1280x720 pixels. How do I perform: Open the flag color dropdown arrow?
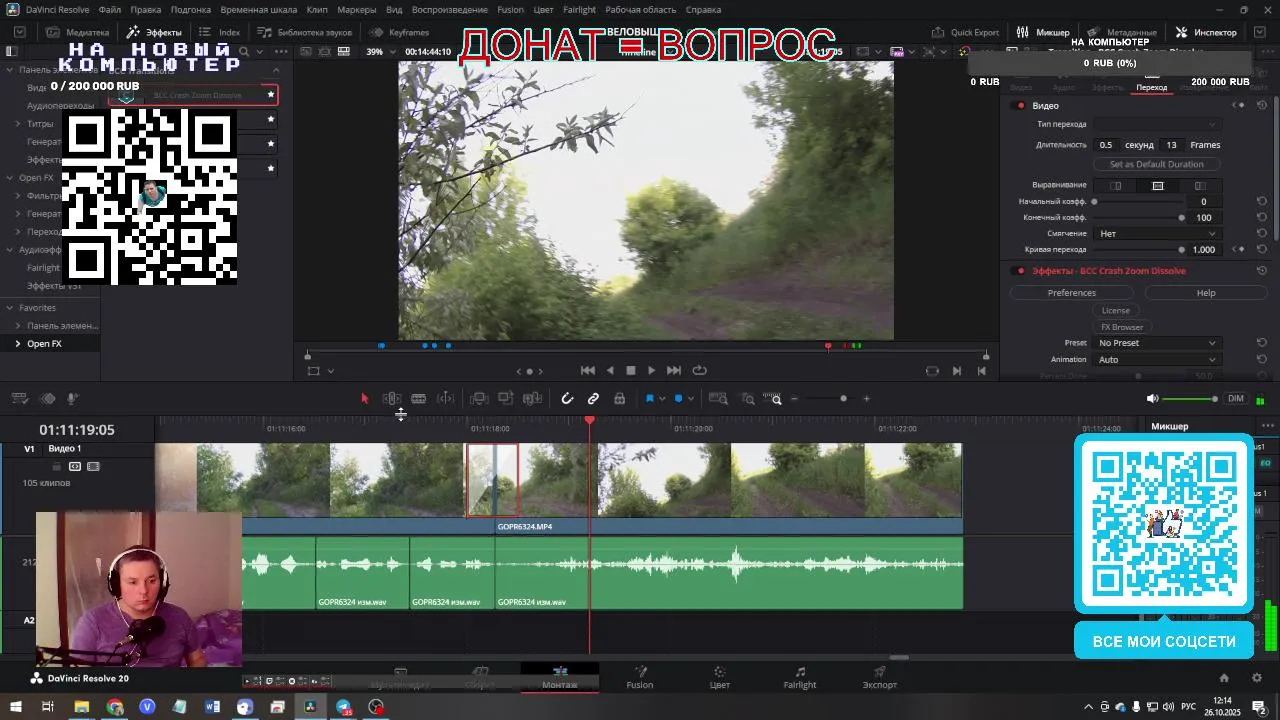pyautogui.click(x=662, y=399)
